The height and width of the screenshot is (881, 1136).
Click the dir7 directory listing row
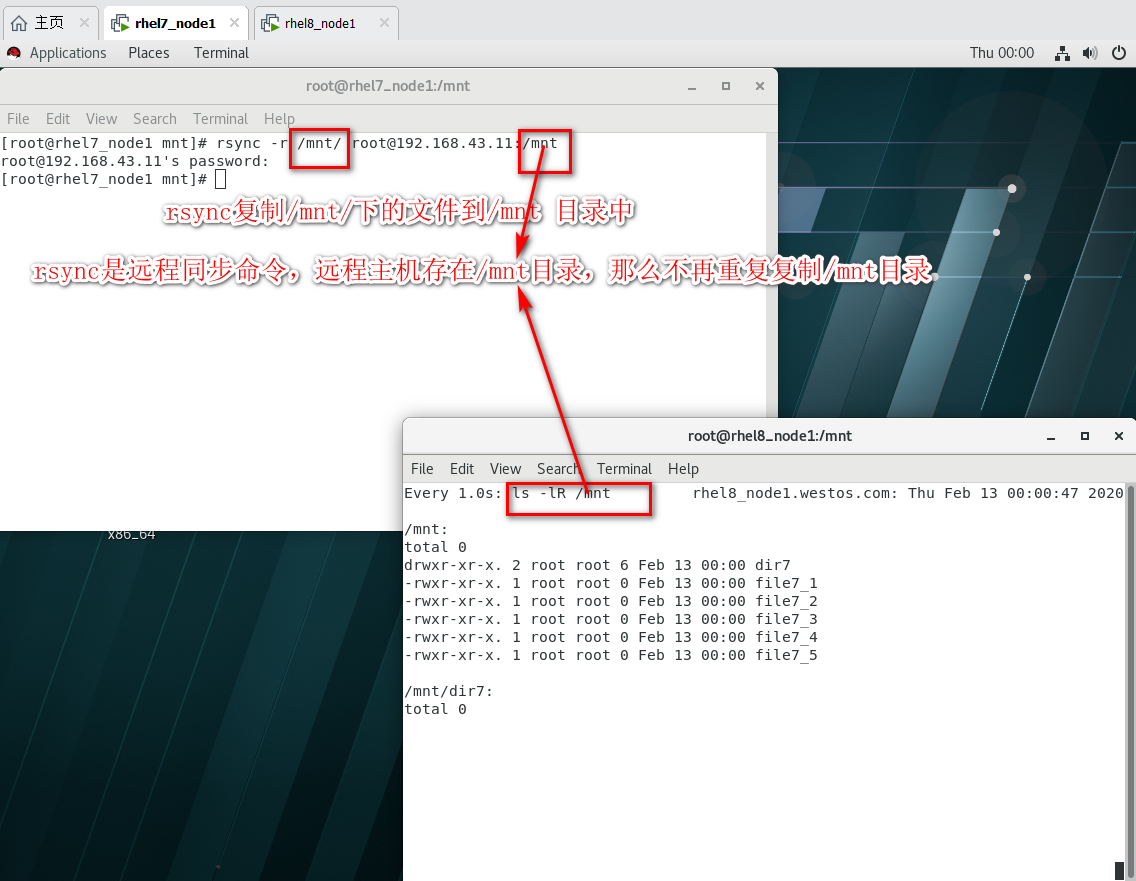pyautogui.click(x=598, y=565)
